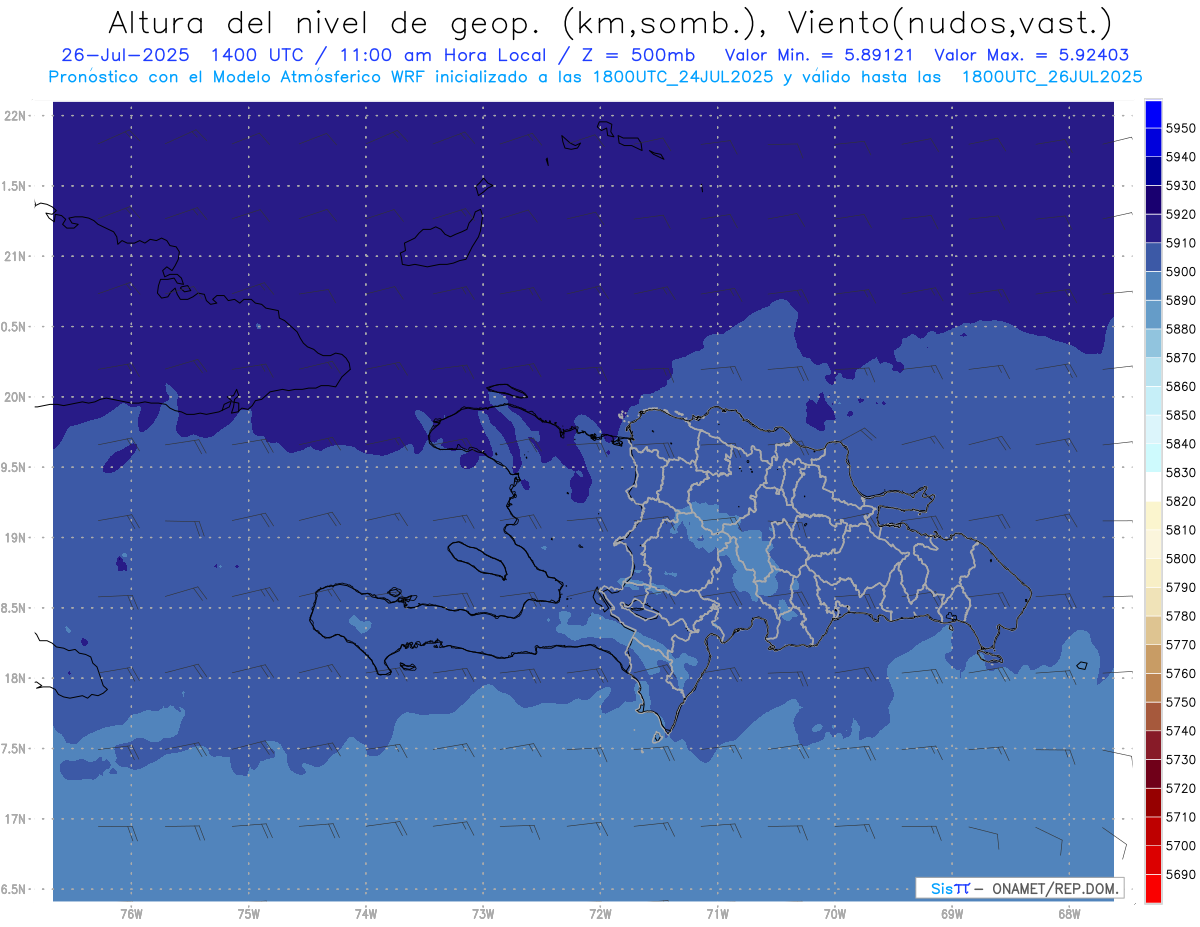
Task: Click the '74W' longitude label
Action: click(x=366, y=915)
